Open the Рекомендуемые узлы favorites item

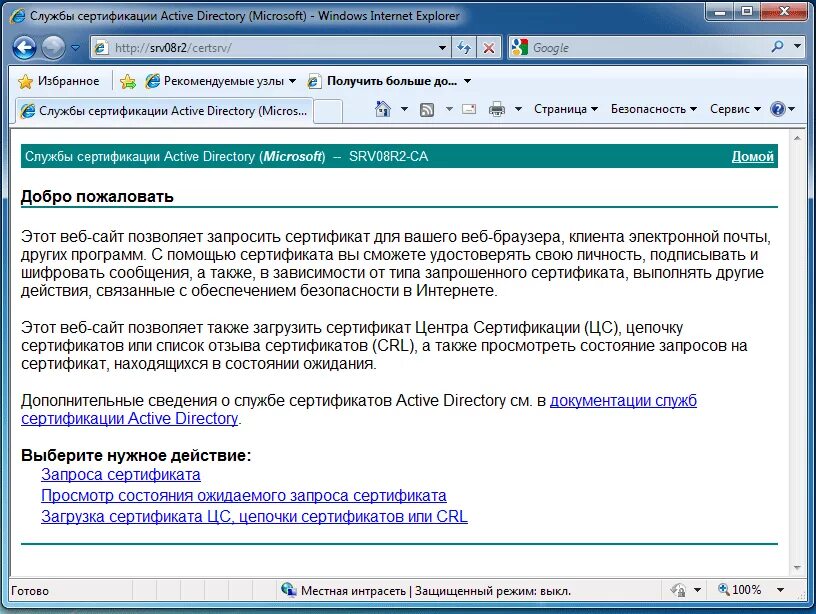(220, 81)
